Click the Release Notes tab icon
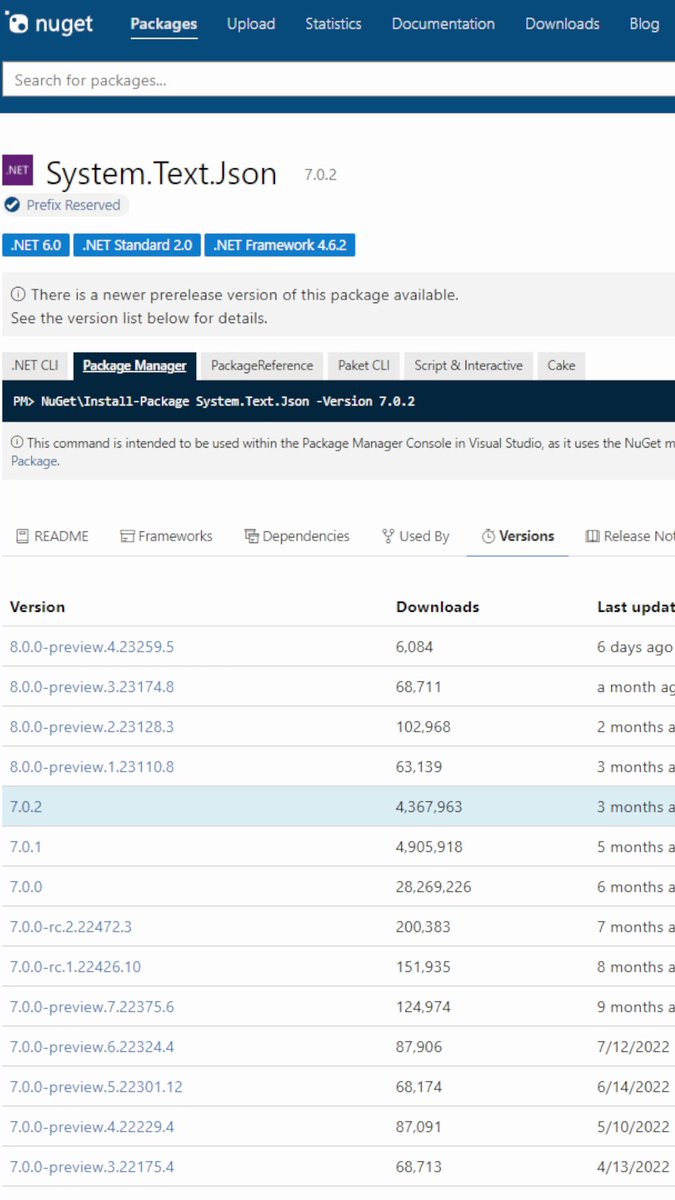Viewport: 675px width, 1200px height. (593, 536)
